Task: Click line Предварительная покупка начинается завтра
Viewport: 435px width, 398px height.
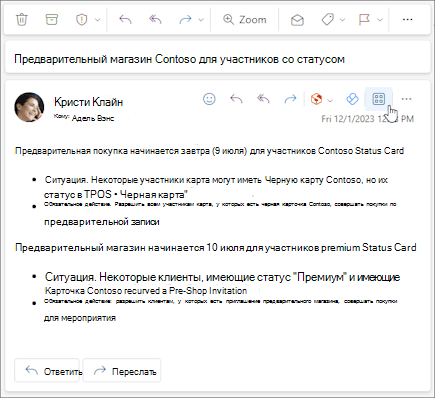Action: pos(209,151)
